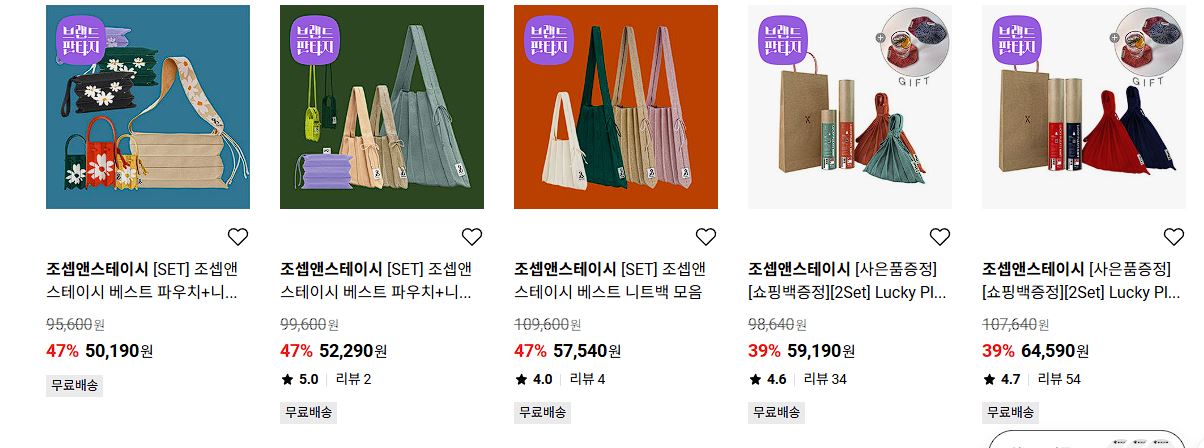Open Lucky Pl title priced 59,190원
This screenshot has width=1204, height=448.
coord(848,281)
